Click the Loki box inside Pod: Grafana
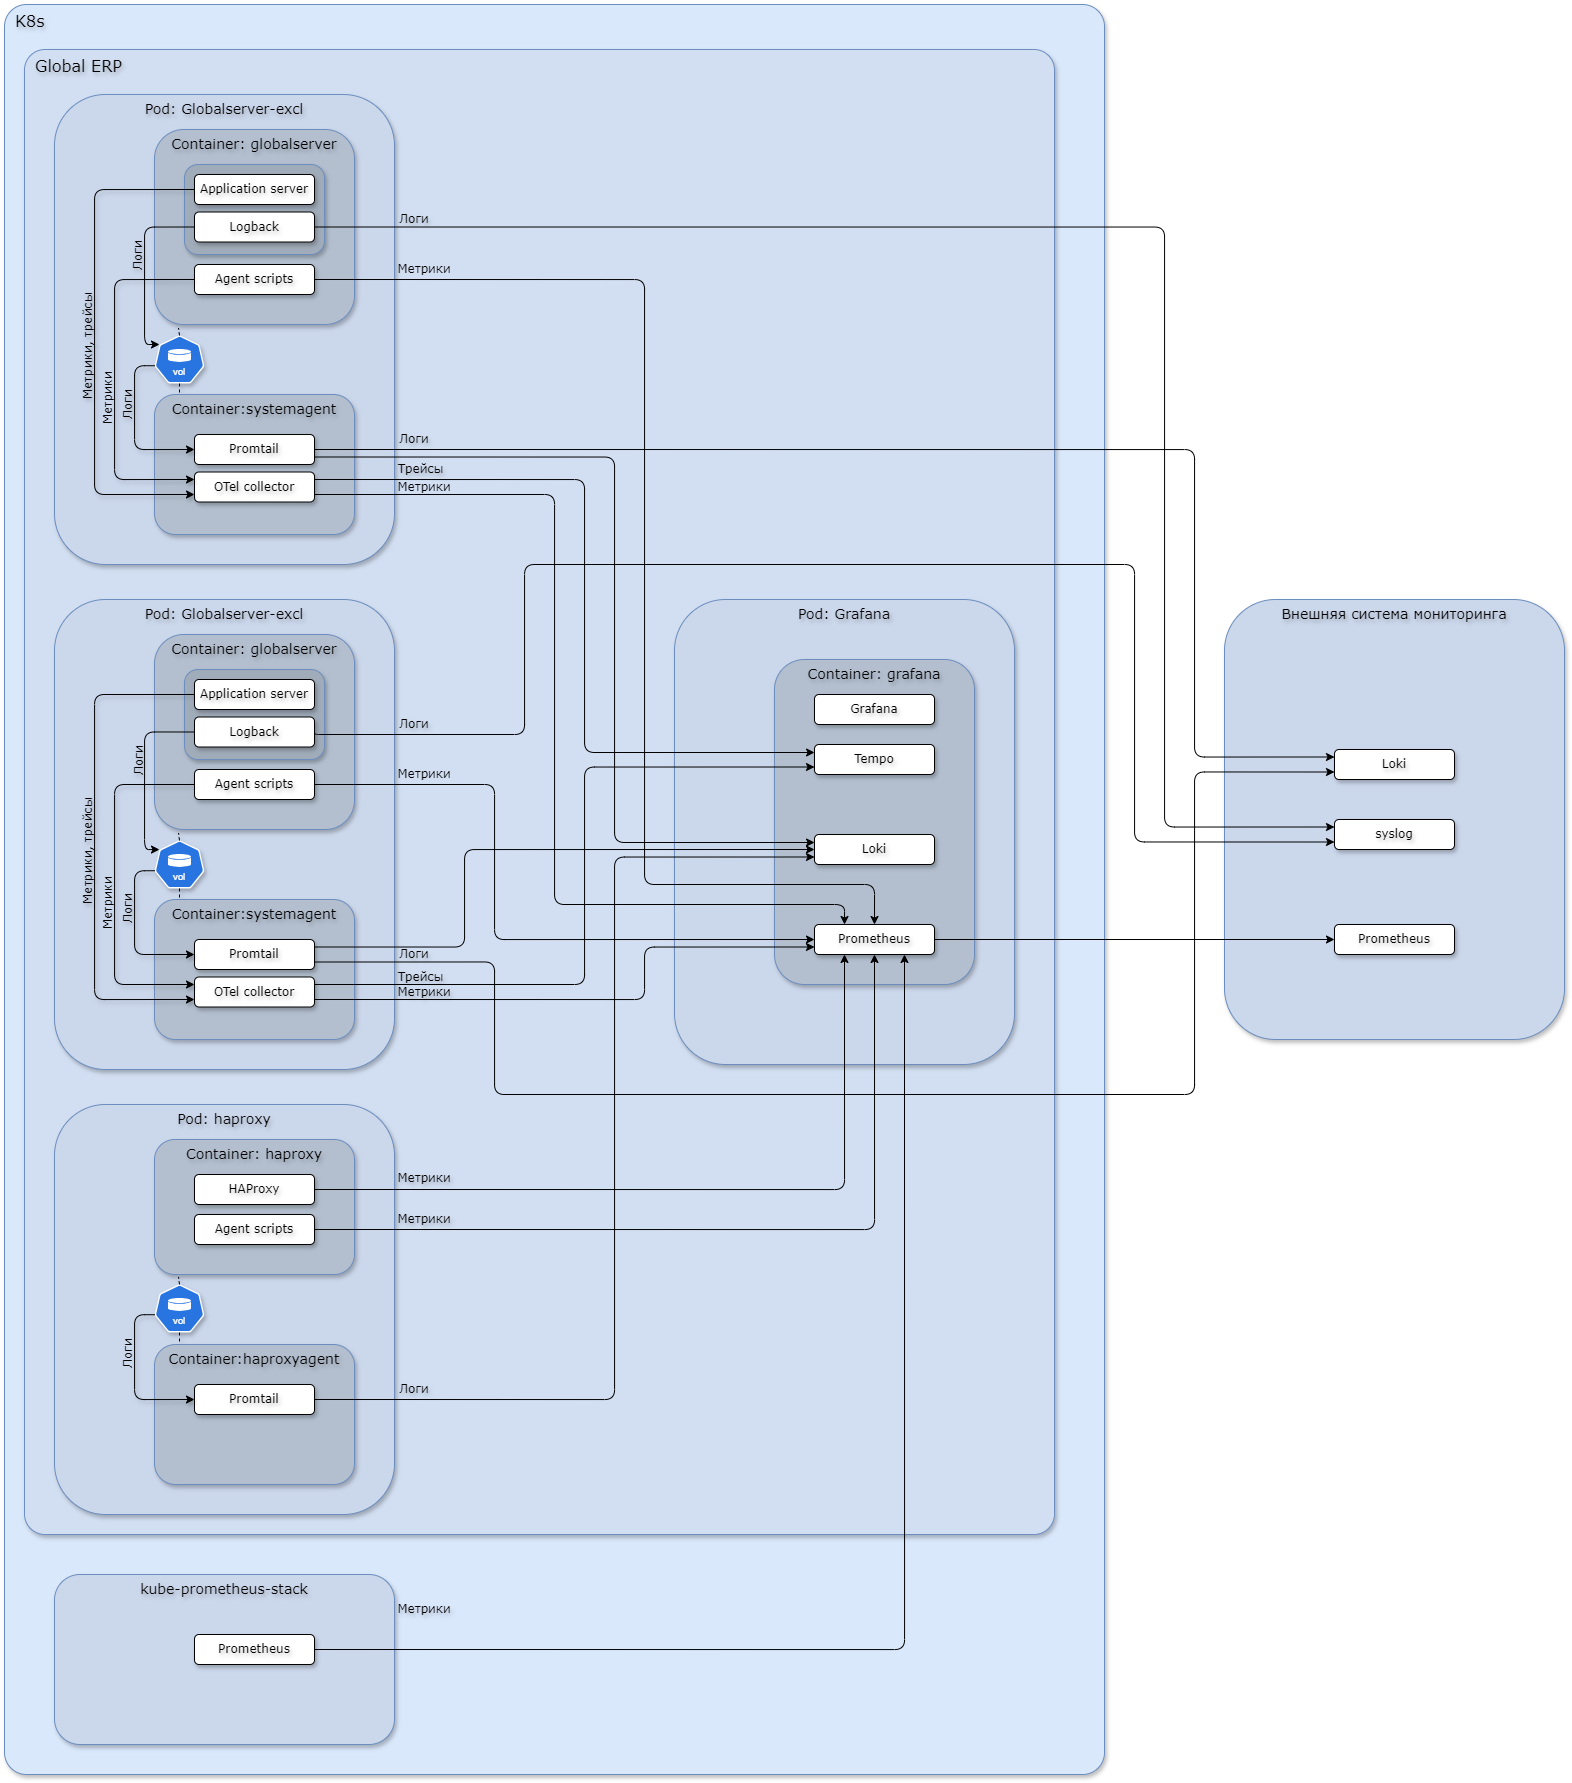1572x1783 pixels. tap(873, 849)
